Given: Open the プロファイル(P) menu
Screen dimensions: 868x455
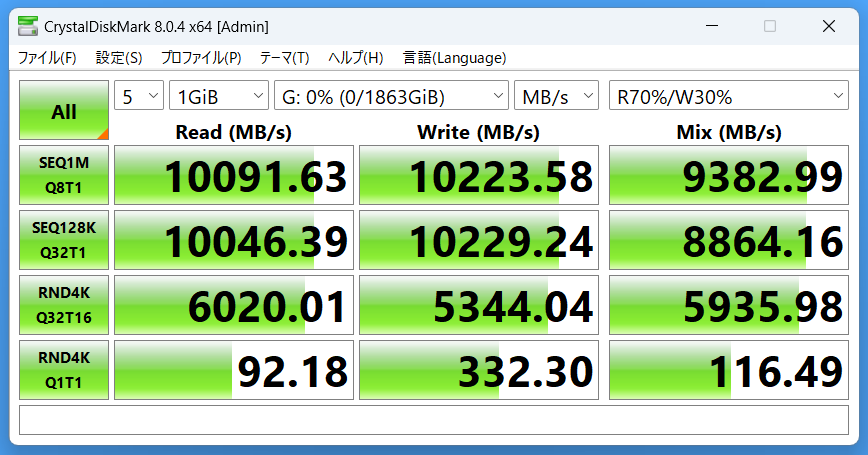Looking at the screenshot, I should pos(201,58).
